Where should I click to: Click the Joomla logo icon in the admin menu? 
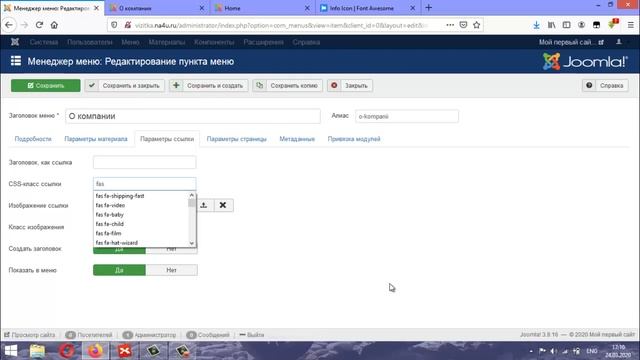tap(15, 42)
